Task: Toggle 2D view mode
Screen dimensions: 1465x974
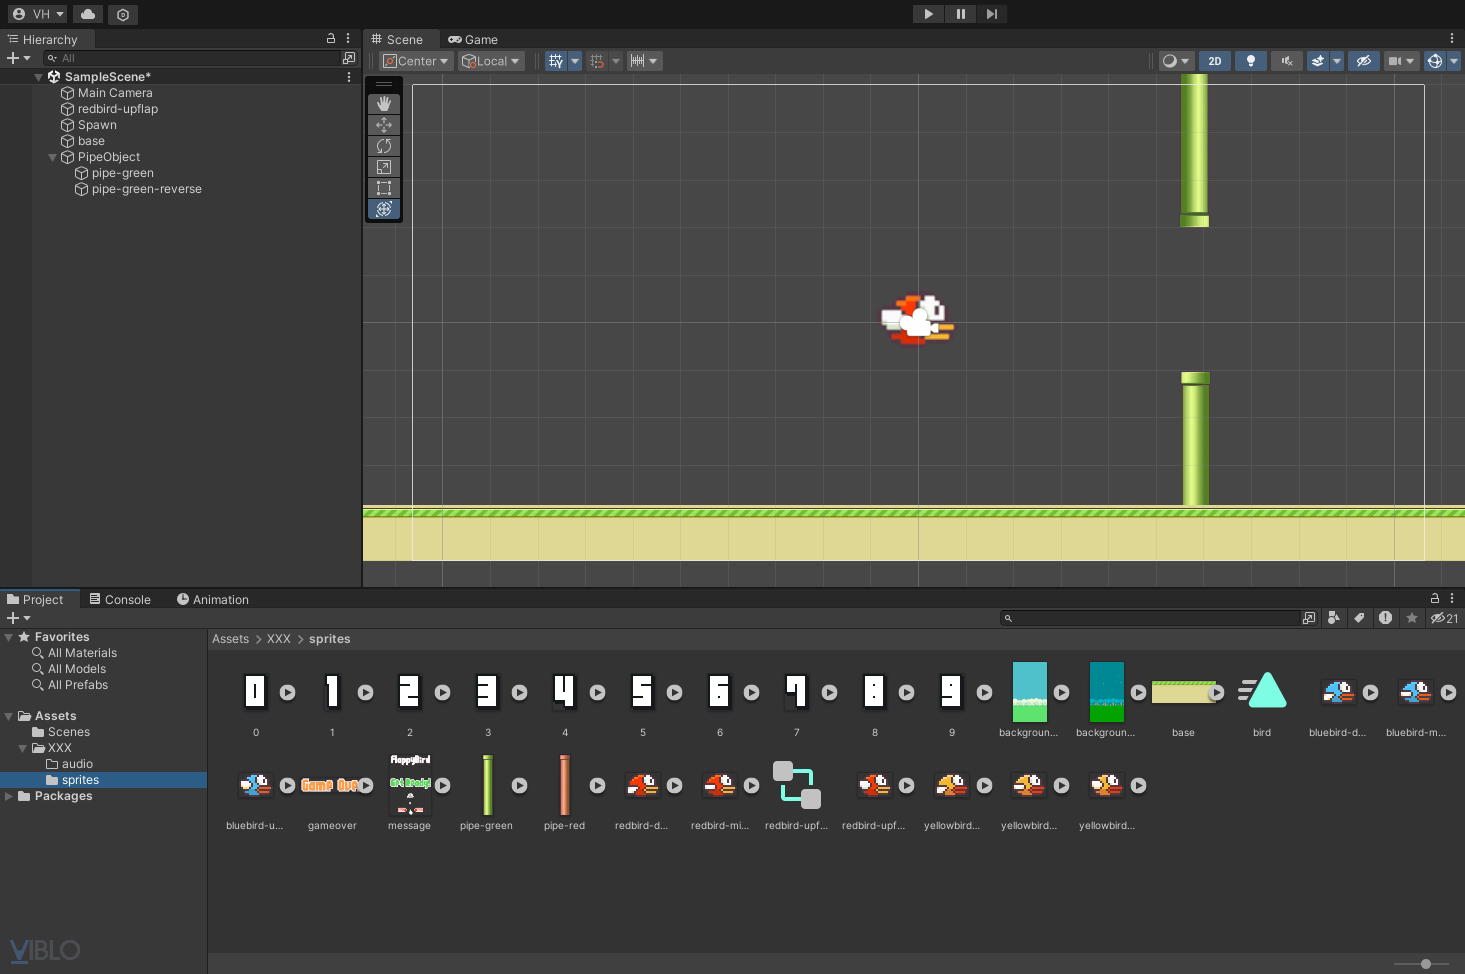Action: point(1215,61)
